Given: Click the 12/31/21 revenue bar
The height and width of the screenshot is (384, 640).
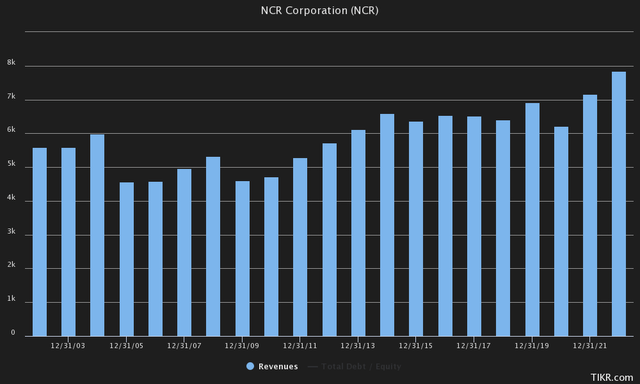Looking at the screenshot, I should pos(590,215).
